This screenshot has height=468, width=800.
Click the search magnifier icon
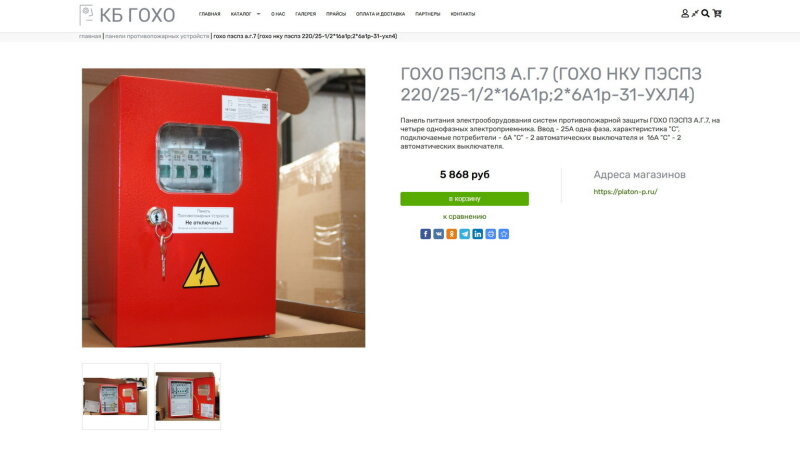[705, 13]
